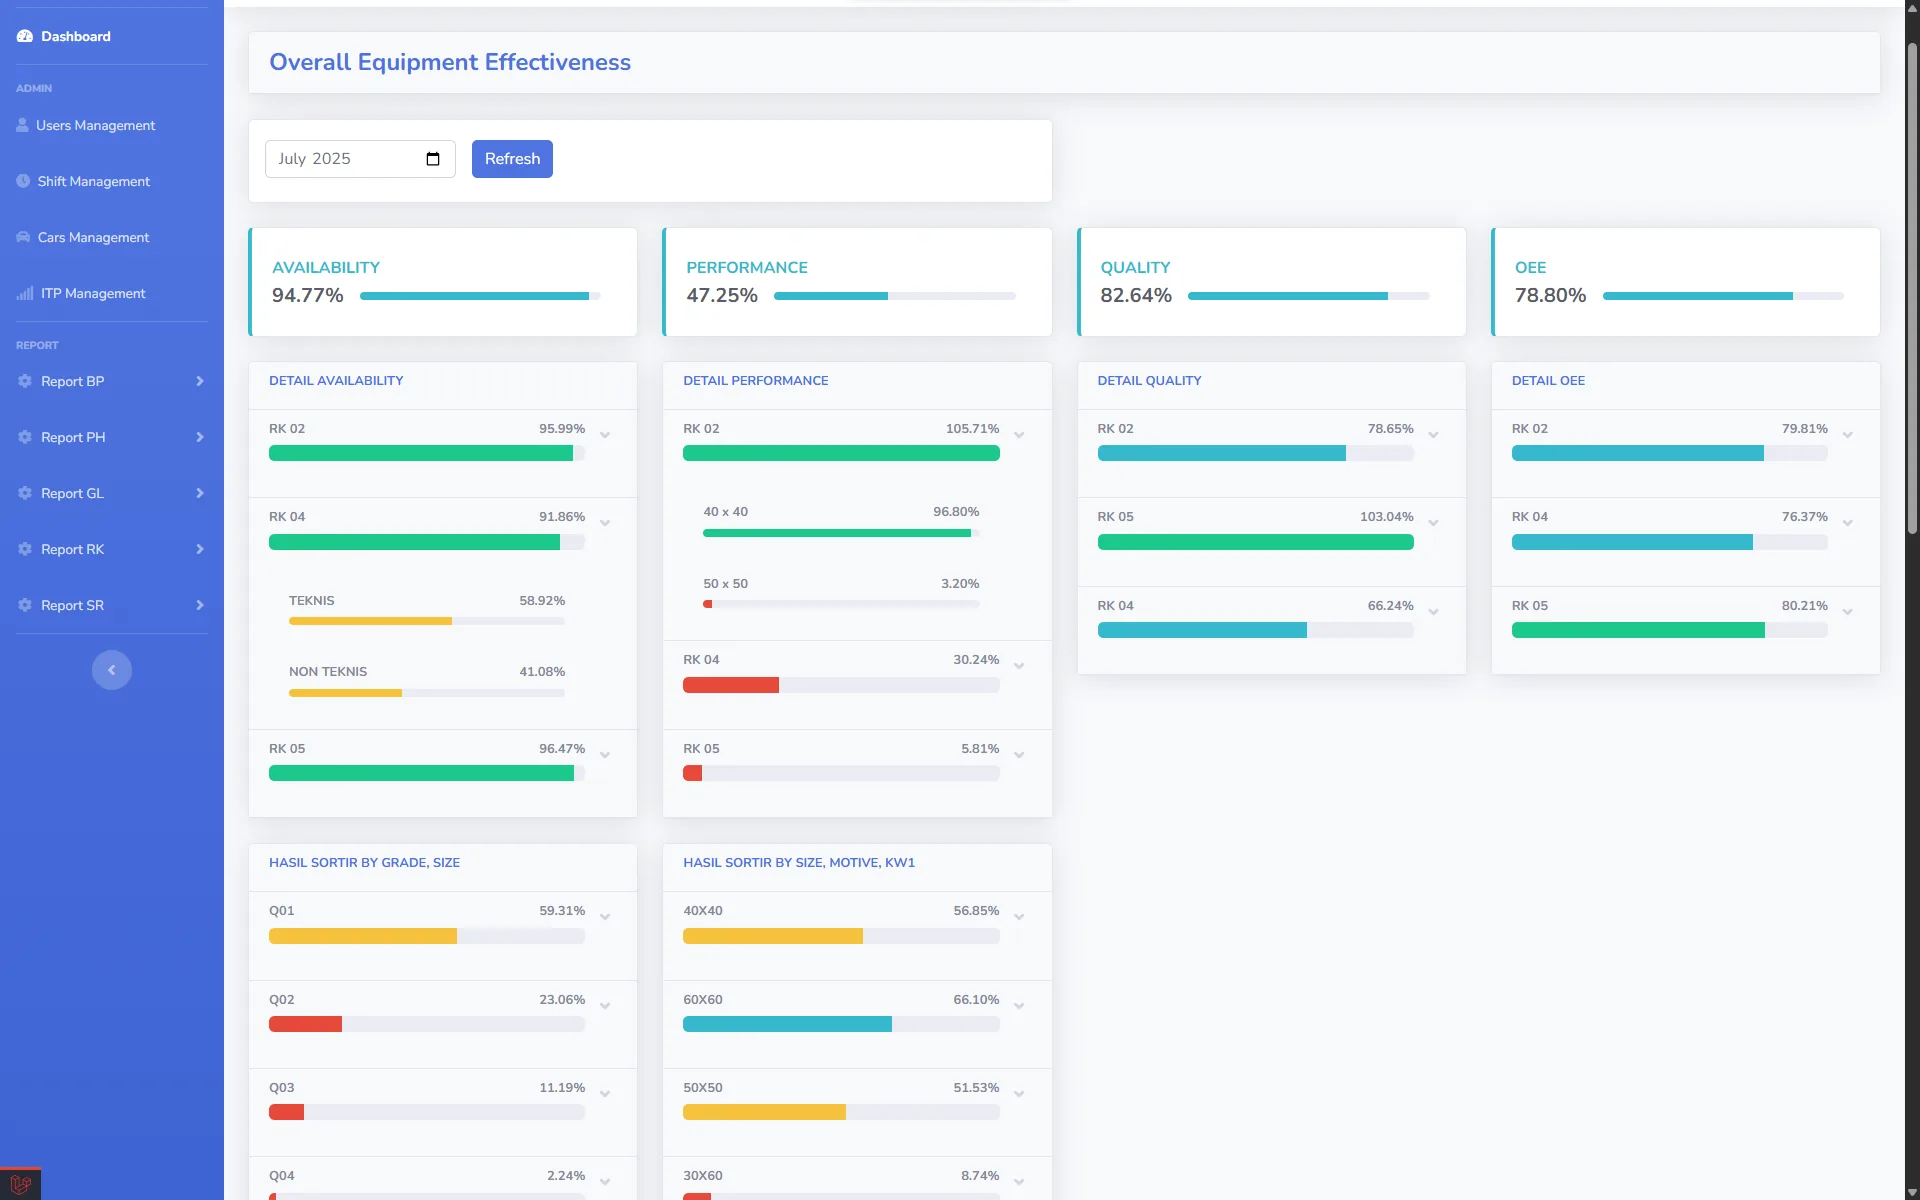This screenshot has height=1200, width=1920.
Task: Collapse RK 02 chevron in Detail Performance
Action: pos(1019,435)
